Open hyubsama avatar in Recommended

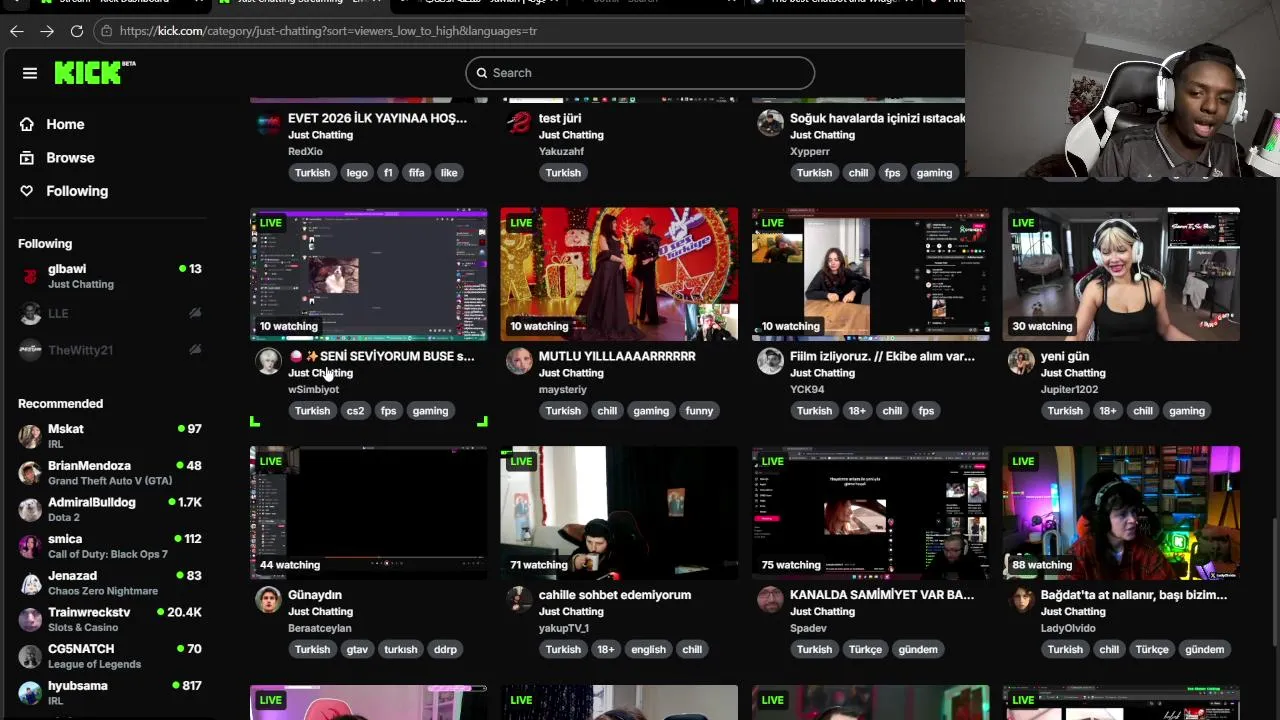click(x=30, y=693)
